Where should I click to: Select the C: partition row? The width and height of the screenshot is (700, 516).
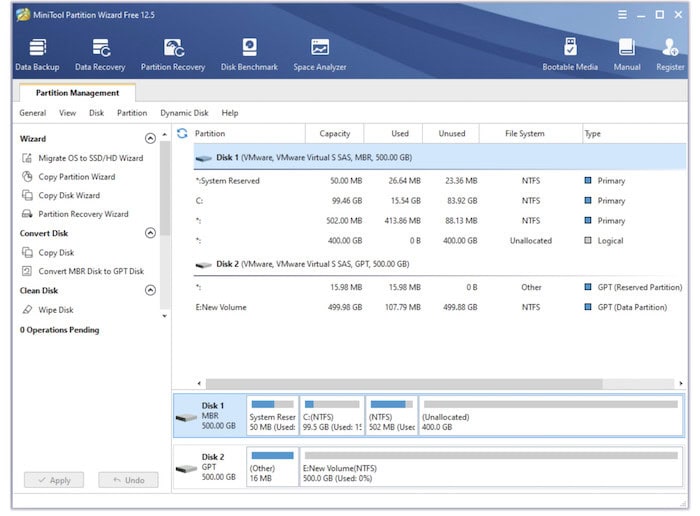(440, 201)
